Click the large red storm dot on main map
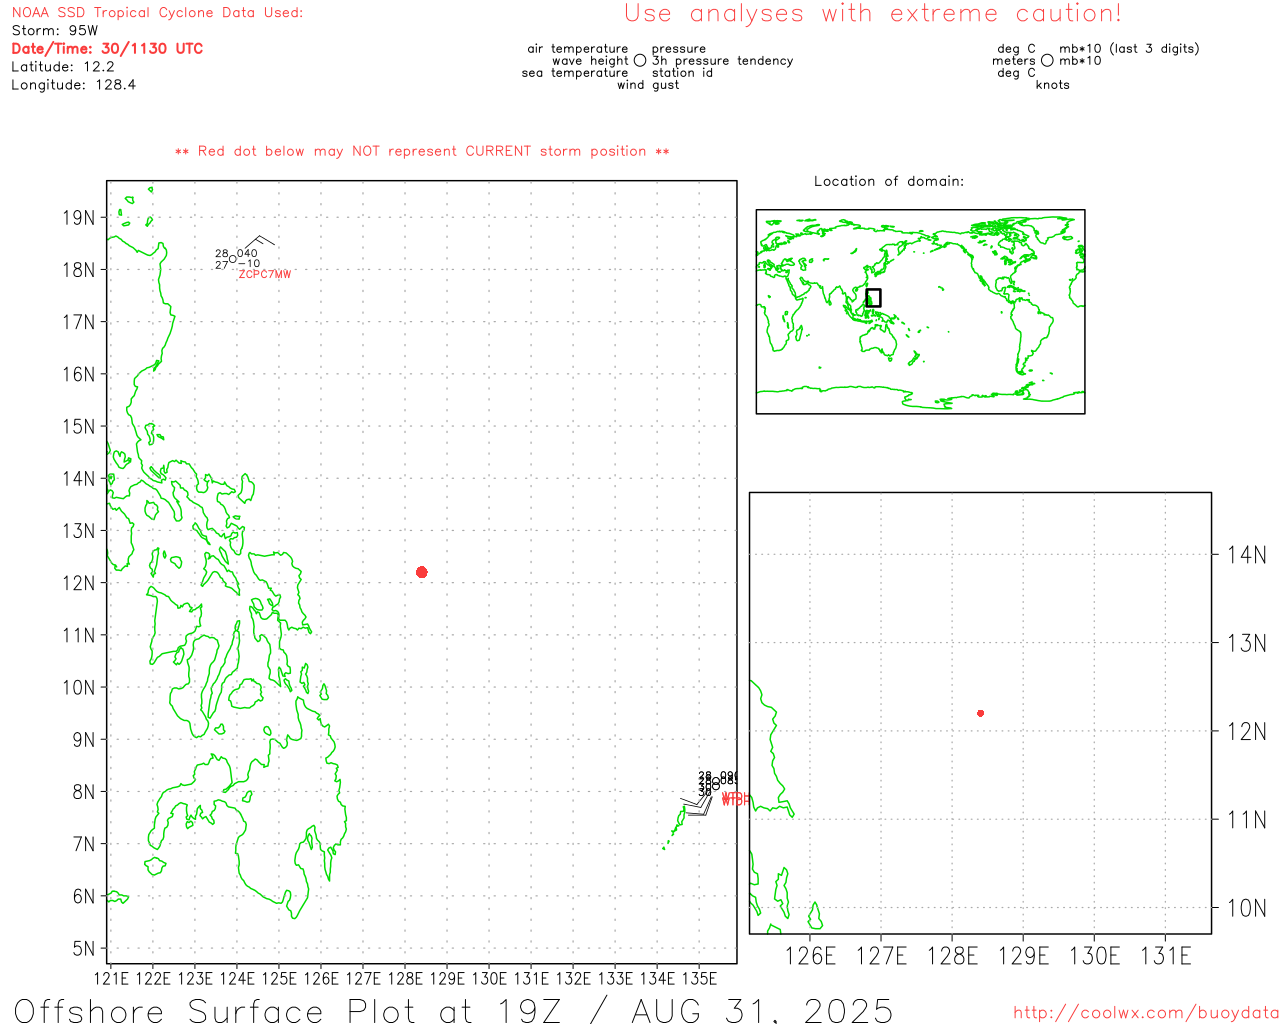 (422, 572)
